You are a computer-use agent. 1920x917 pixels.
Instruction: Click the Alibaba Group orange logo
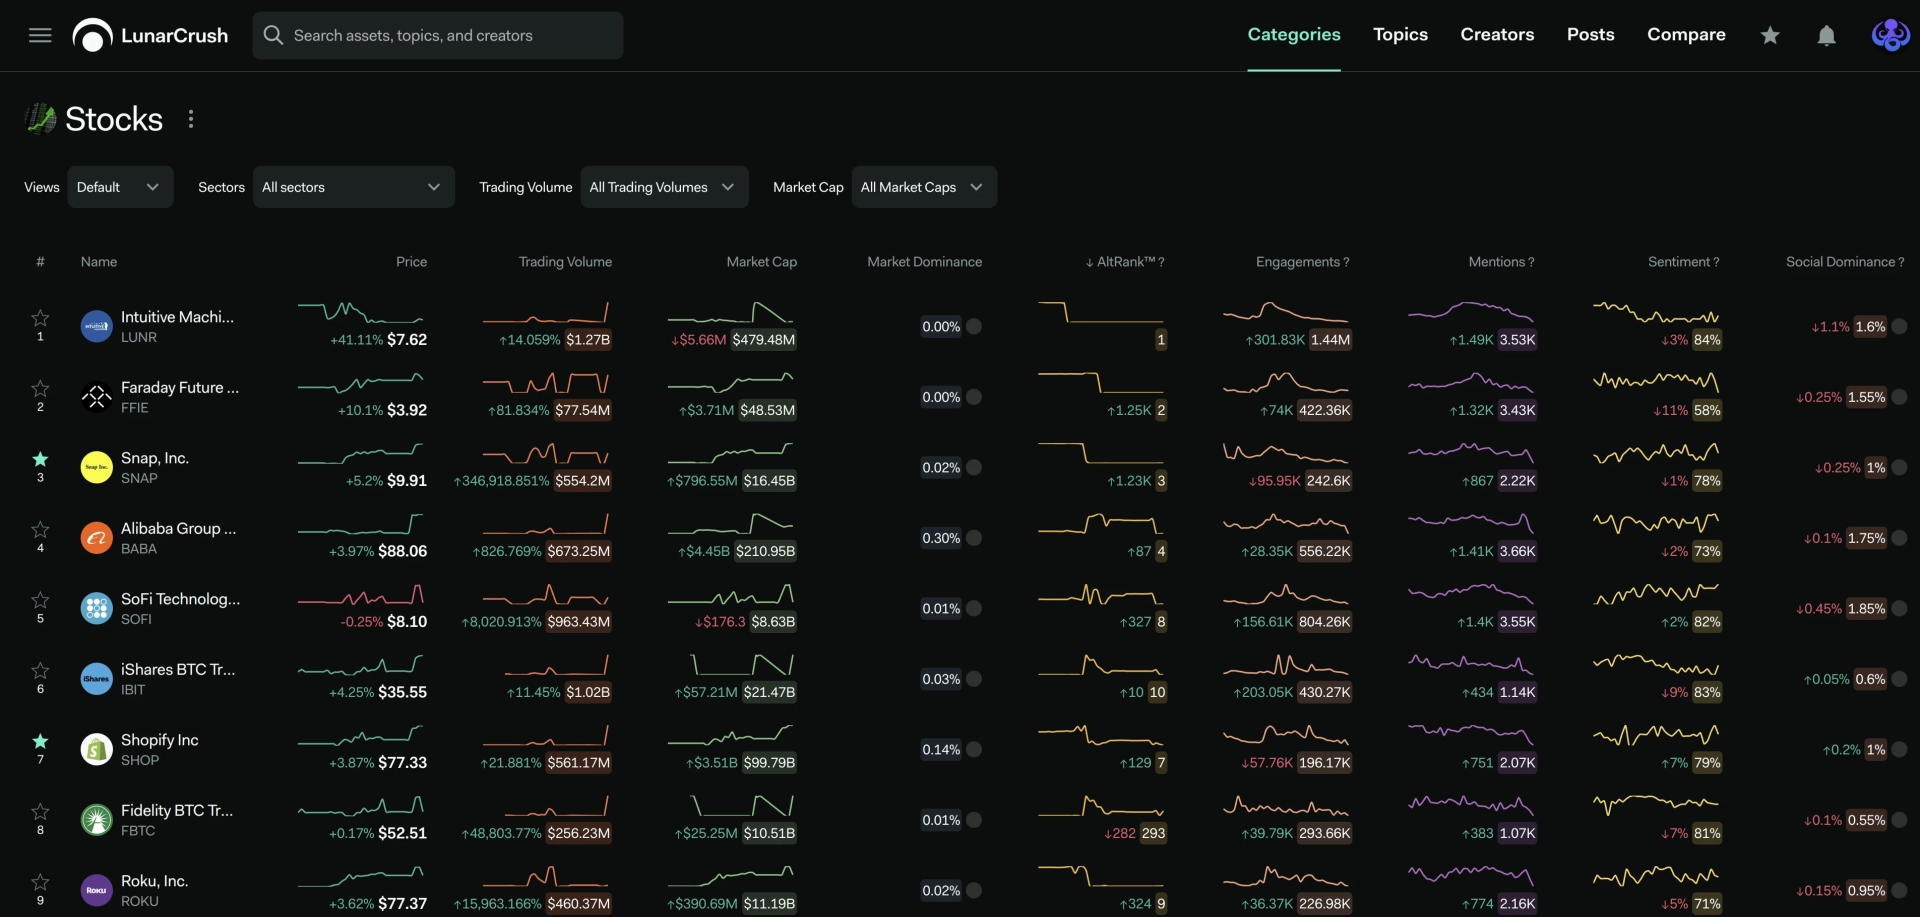[x=96, y=538]
